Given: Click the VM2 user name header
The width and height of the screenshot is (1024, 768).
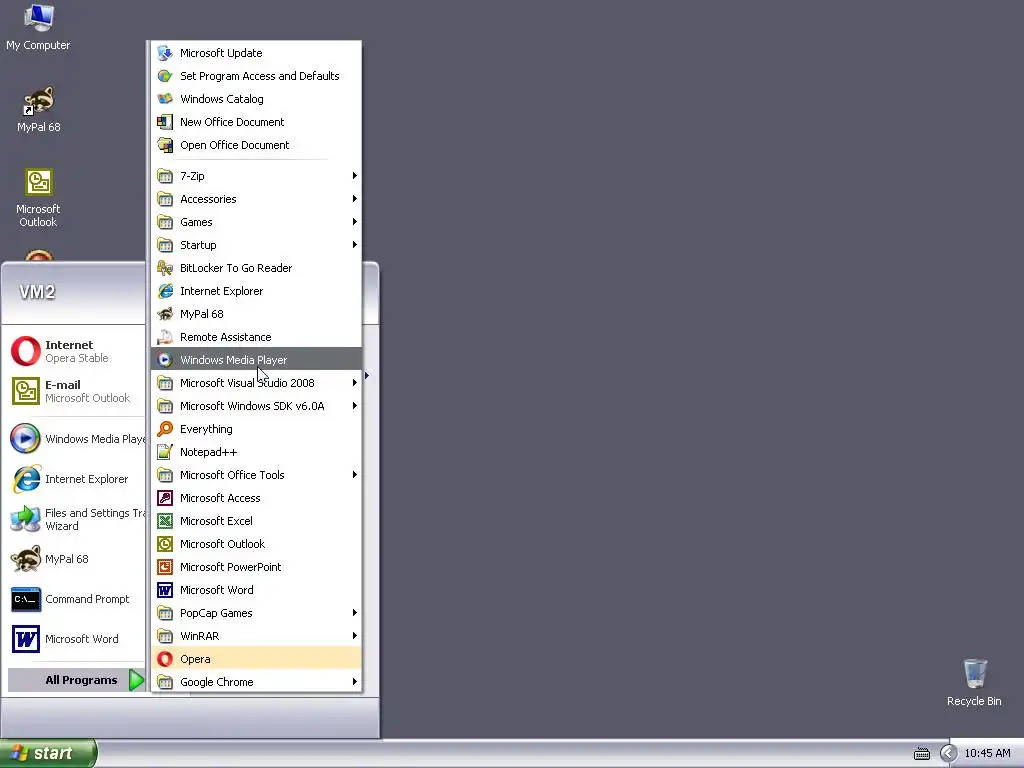Looking at the screenshot, I should (37, 292).
